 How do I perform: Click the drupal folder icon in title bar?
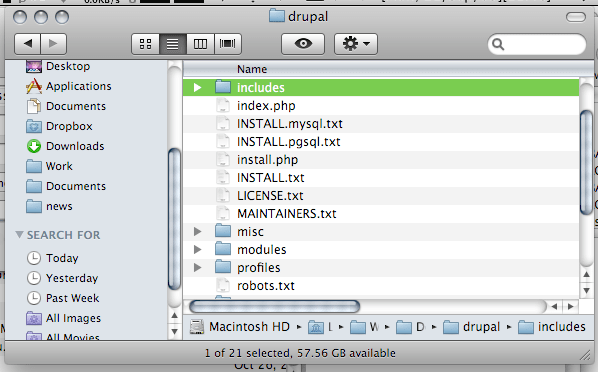(x=276, y=16)
